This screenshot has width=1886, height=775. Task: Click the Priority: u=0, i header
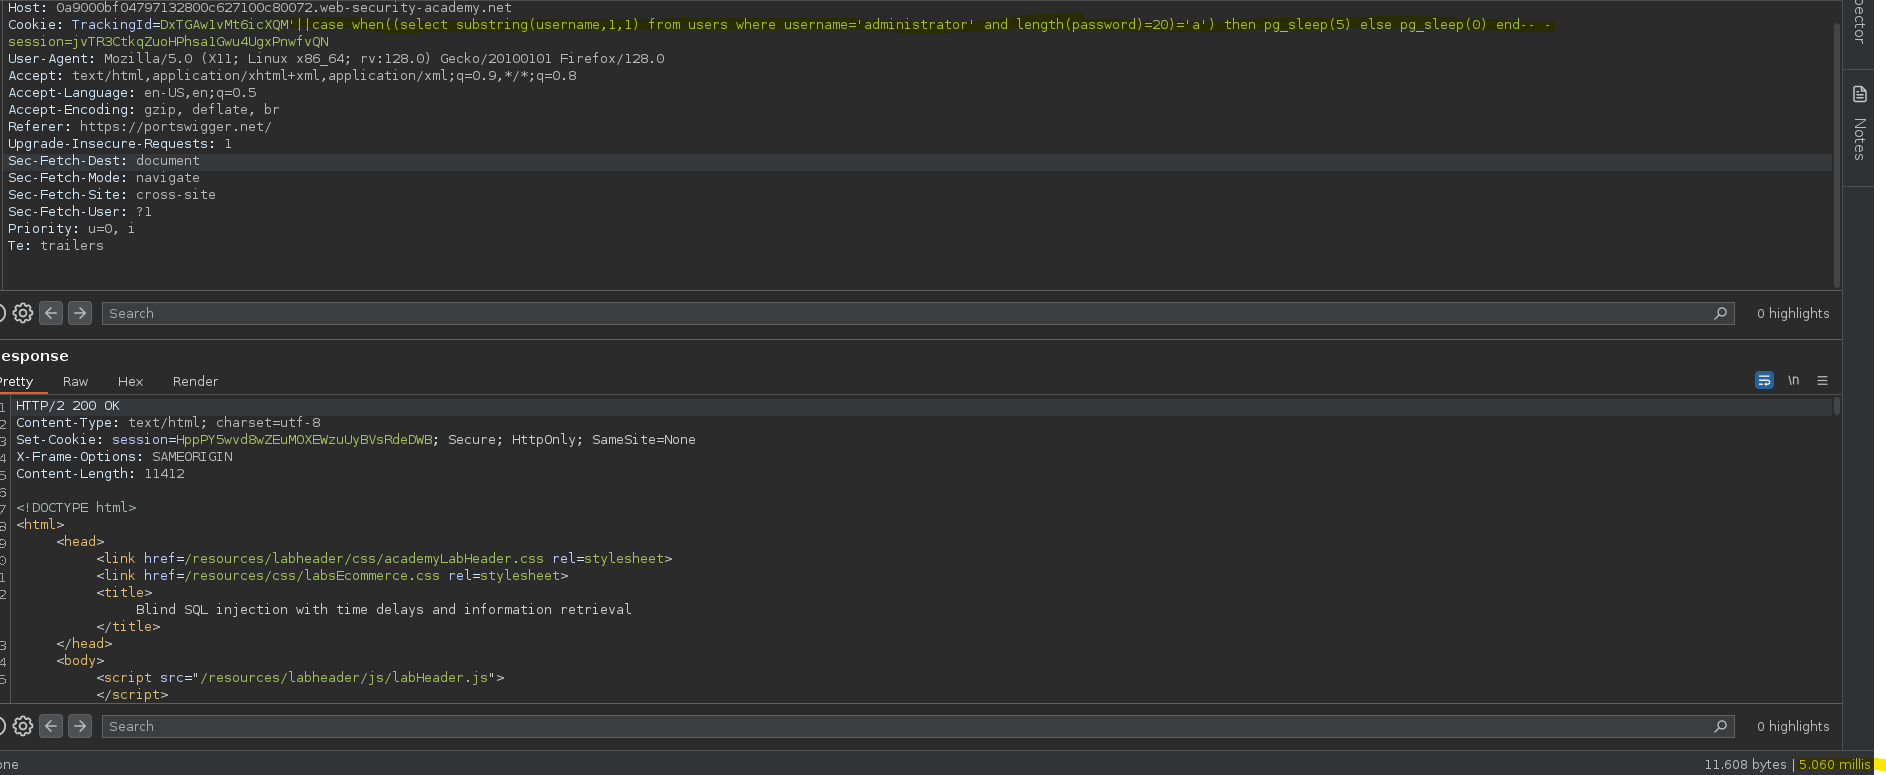(71, 228)
